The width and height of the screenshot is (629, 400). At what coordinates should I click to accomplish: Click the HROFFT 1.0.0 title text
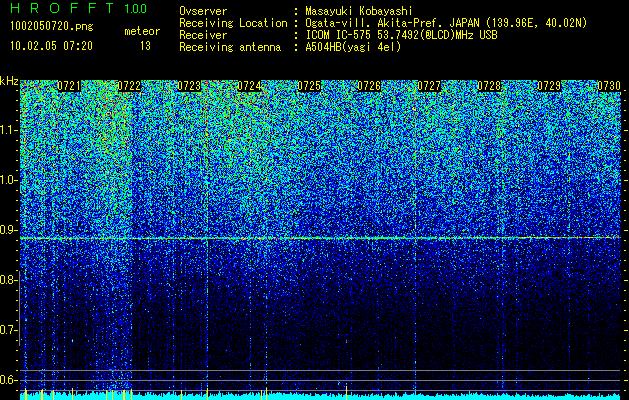79,8
